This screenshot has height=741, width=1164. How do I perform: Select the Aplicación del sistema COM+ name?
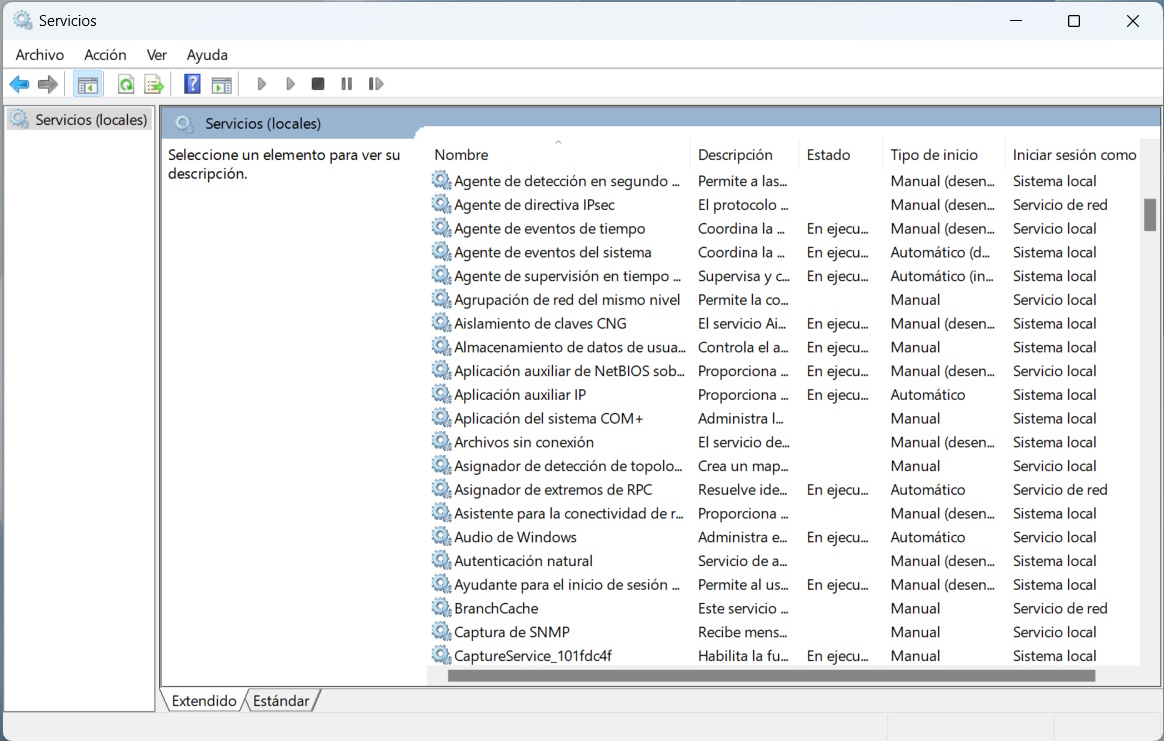[x=549, y=419]
